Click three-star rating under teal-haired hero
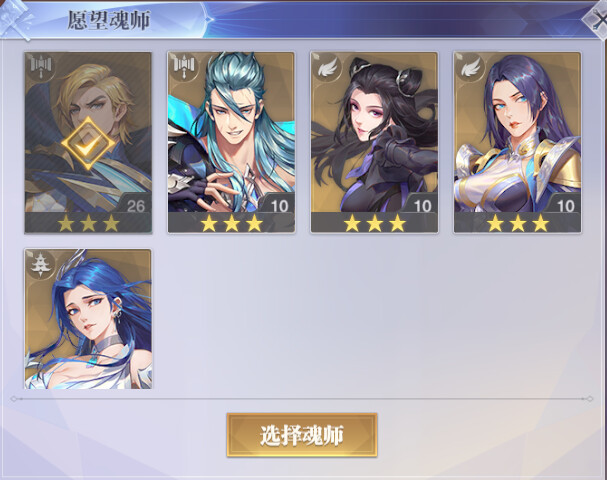607x480 pixels. pos(231,223)
